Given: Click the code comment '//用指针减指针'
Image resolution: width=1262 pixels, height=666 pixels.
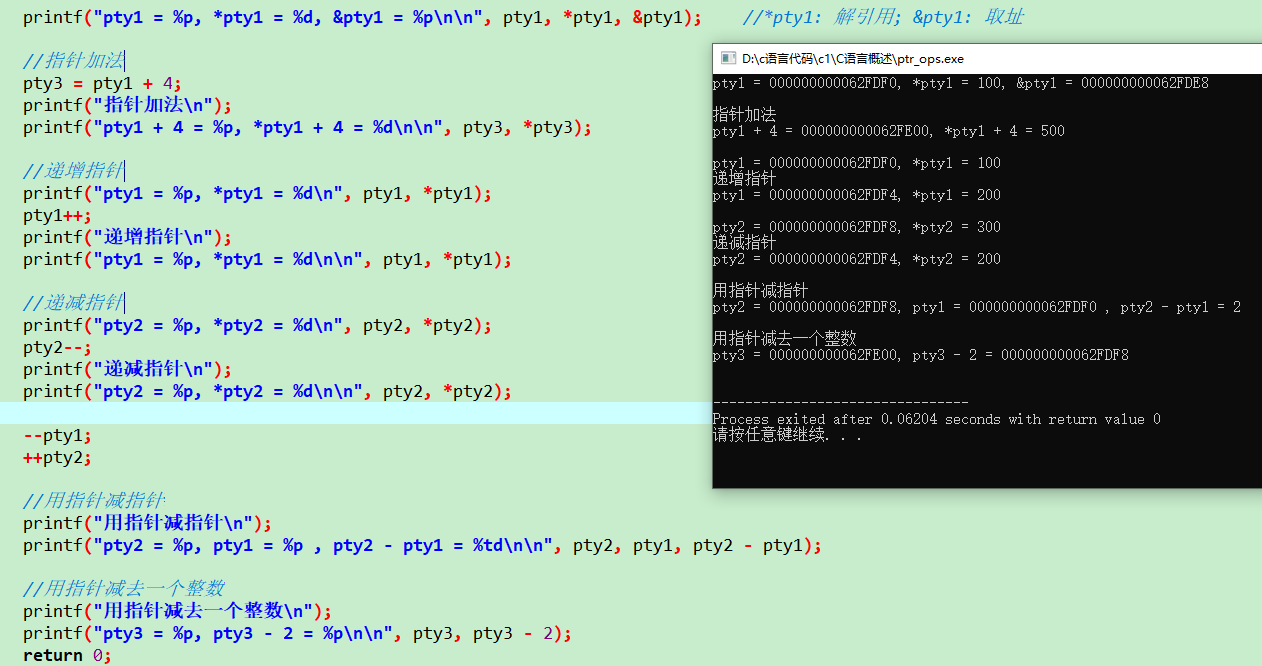Looking at the screenshot, I should [x=94, y=501].
